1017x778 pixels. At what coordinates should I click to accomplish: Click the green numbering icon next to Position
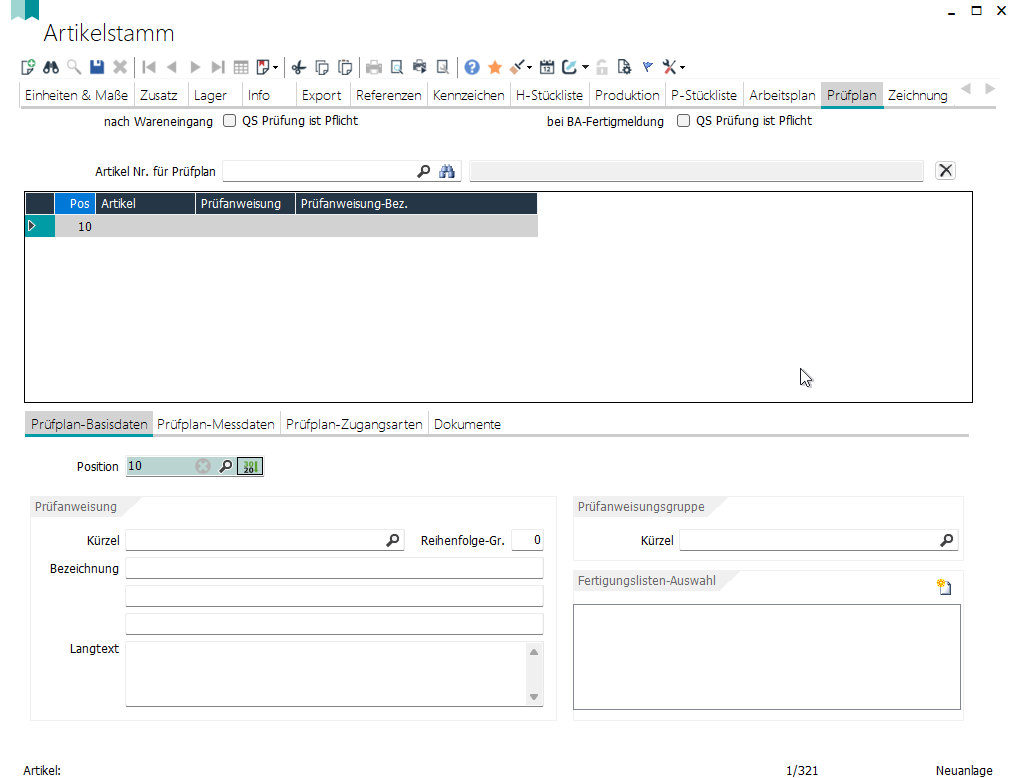click(250, 466)
